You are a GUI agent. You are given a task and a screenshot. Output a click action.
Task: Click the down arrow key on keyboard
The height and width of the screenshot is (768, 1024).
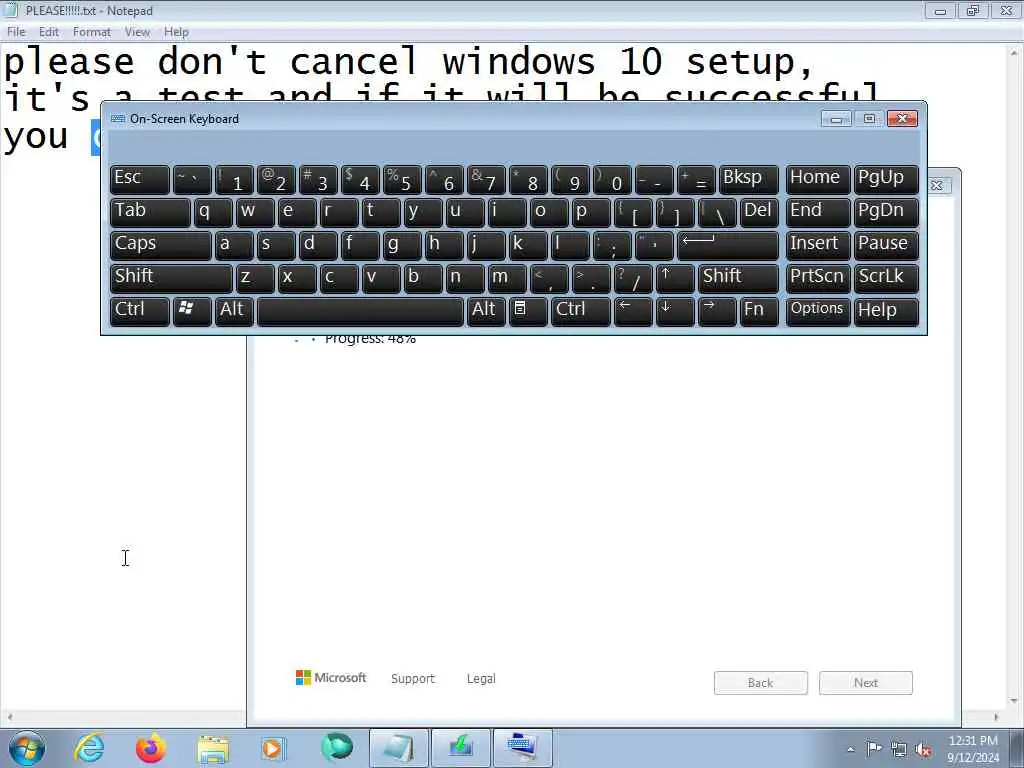tap(675, 310)
